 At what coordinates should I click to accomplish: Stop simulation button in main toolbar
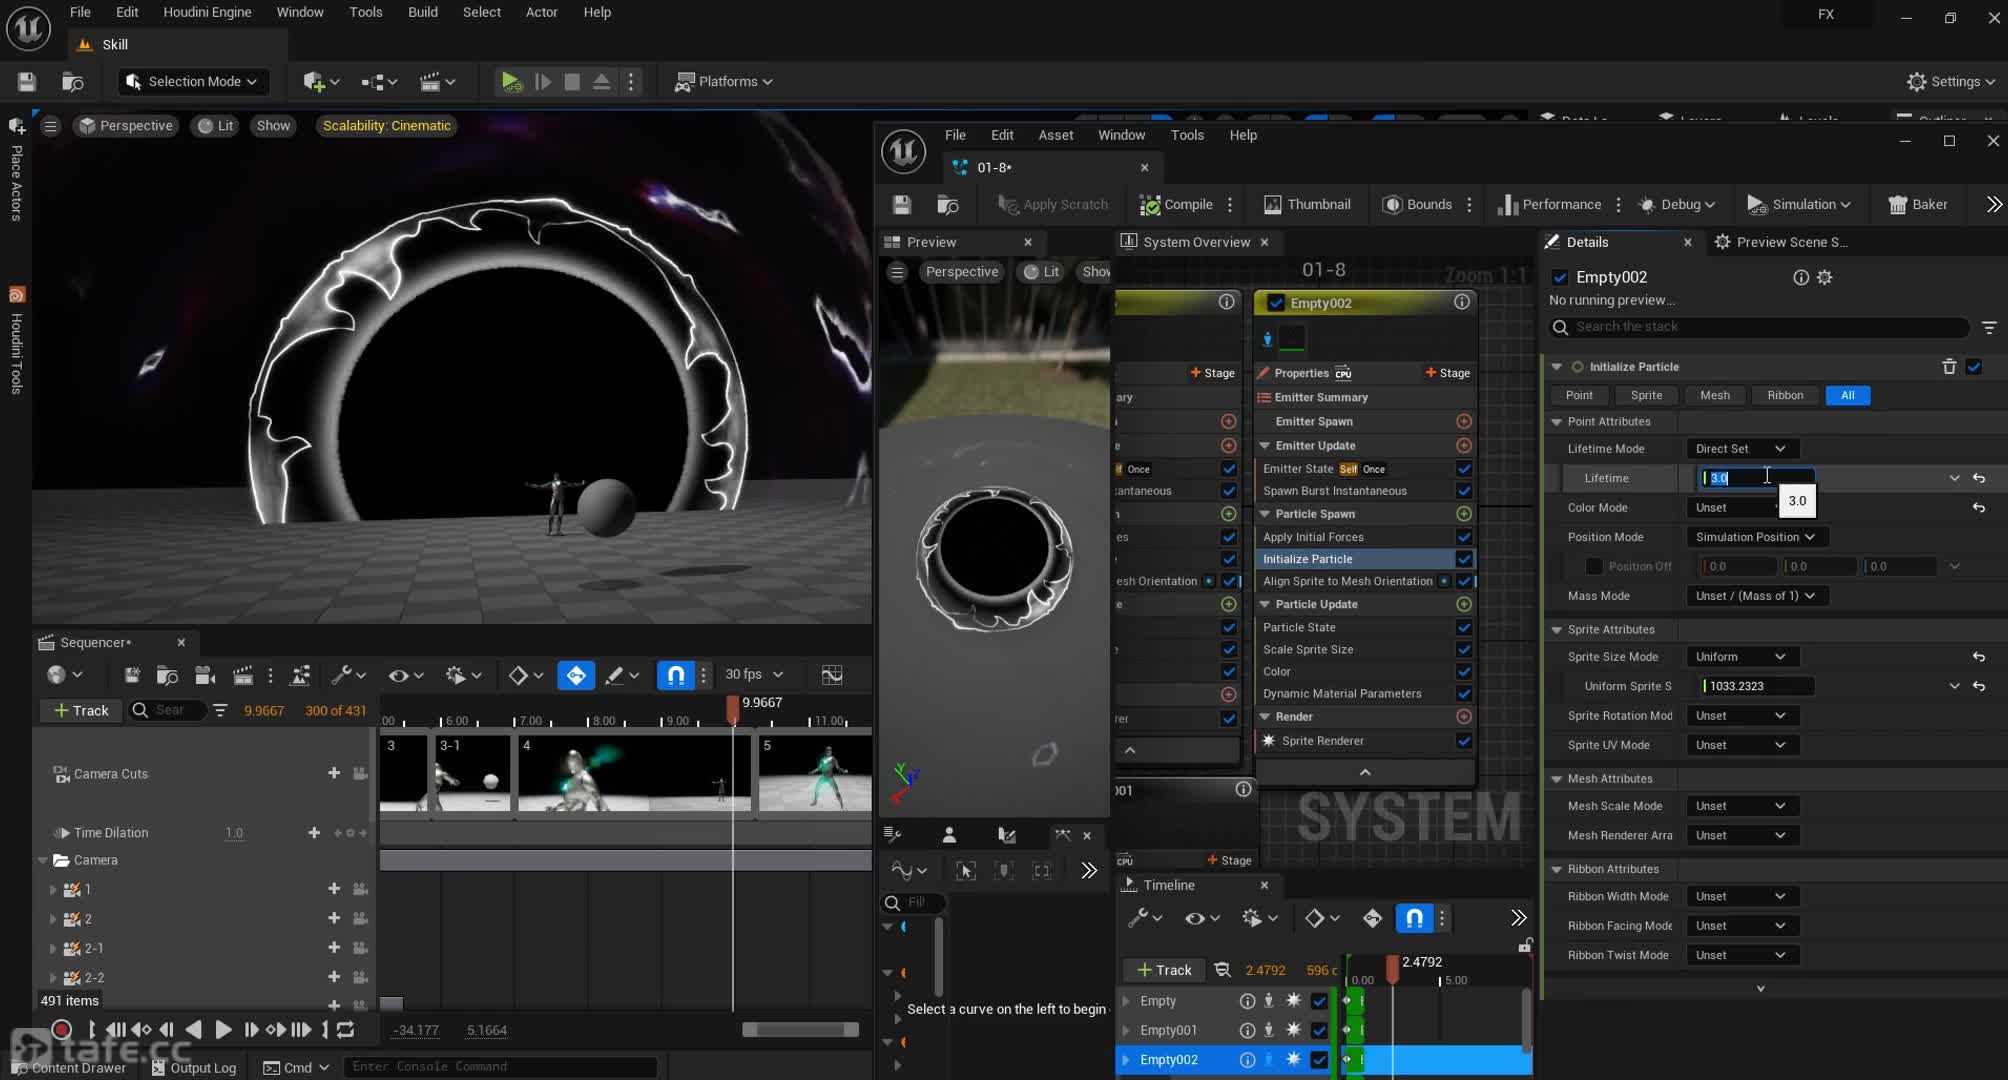point(572,82)
